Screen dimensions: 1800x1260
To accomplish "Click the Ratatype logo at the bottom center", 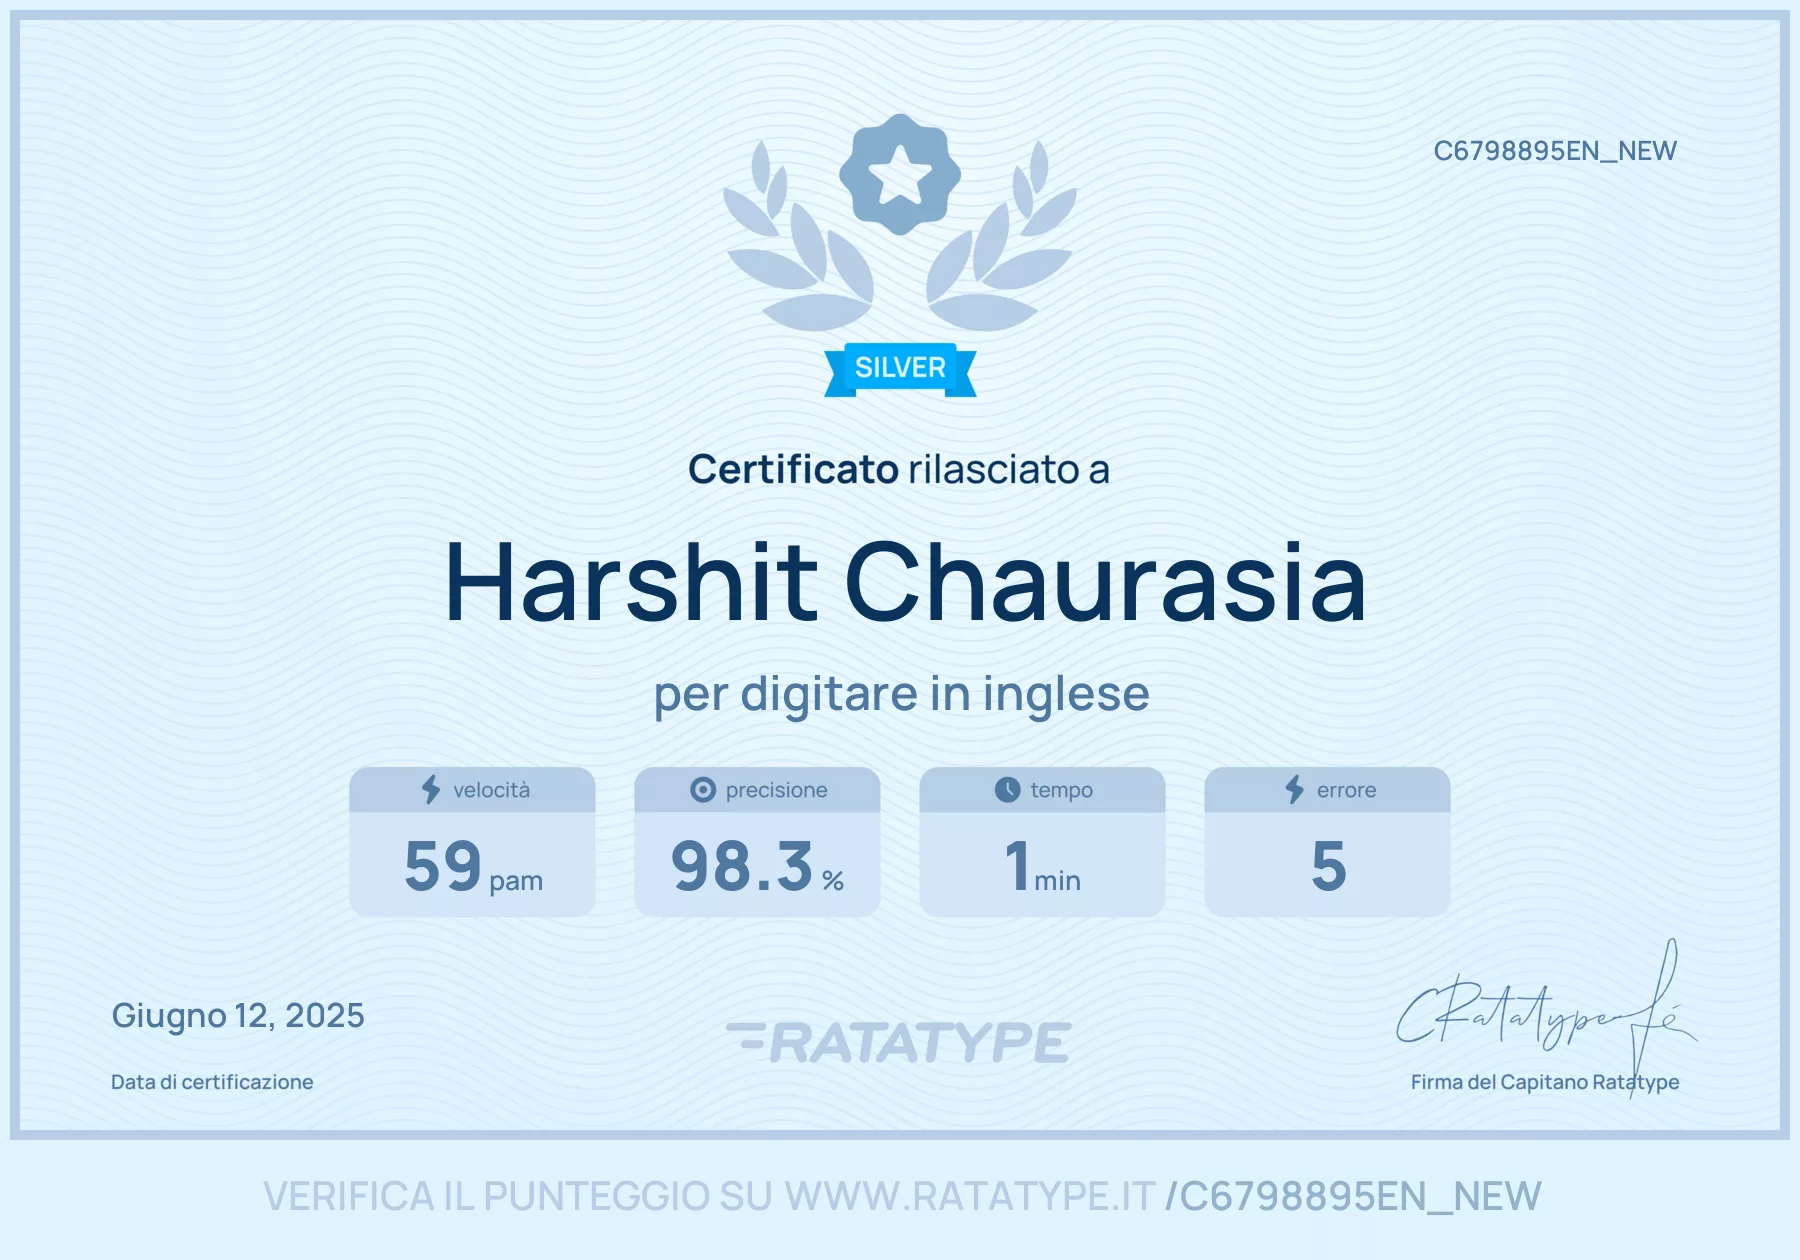I will tap(899, 1042).
